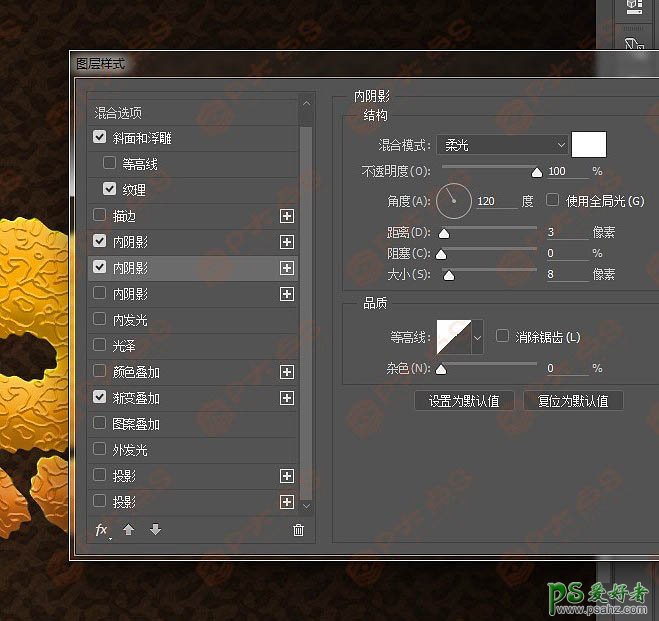Enable the 使用全局光 checkbox

tap(552, 201)
